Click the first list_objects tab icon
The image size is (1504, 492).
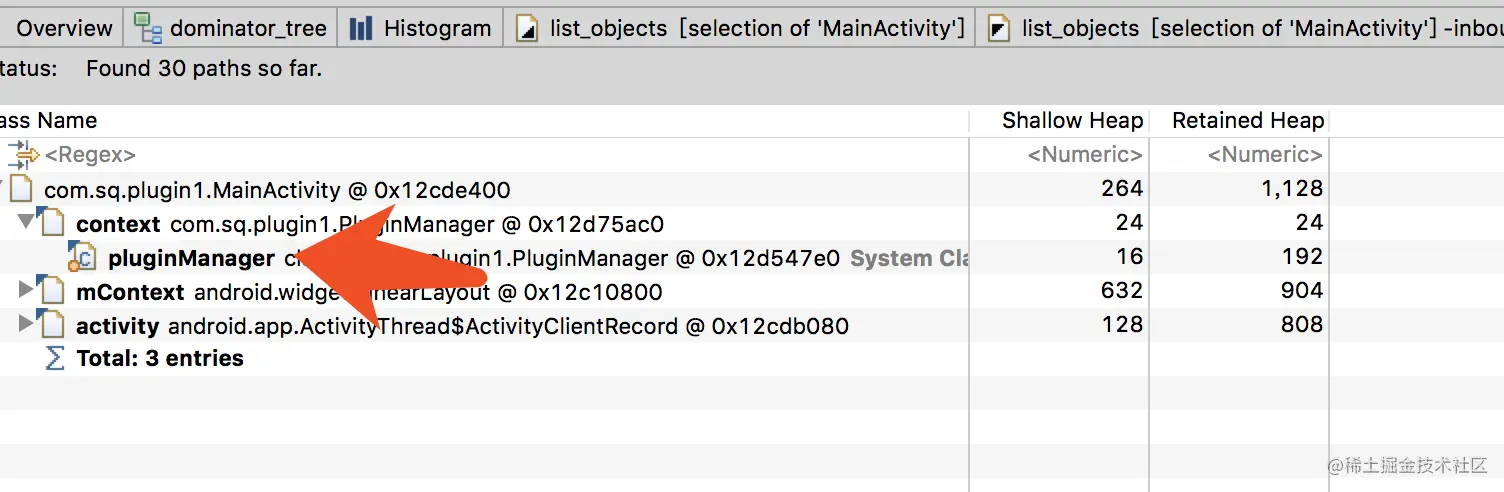[x=527, y=29]
